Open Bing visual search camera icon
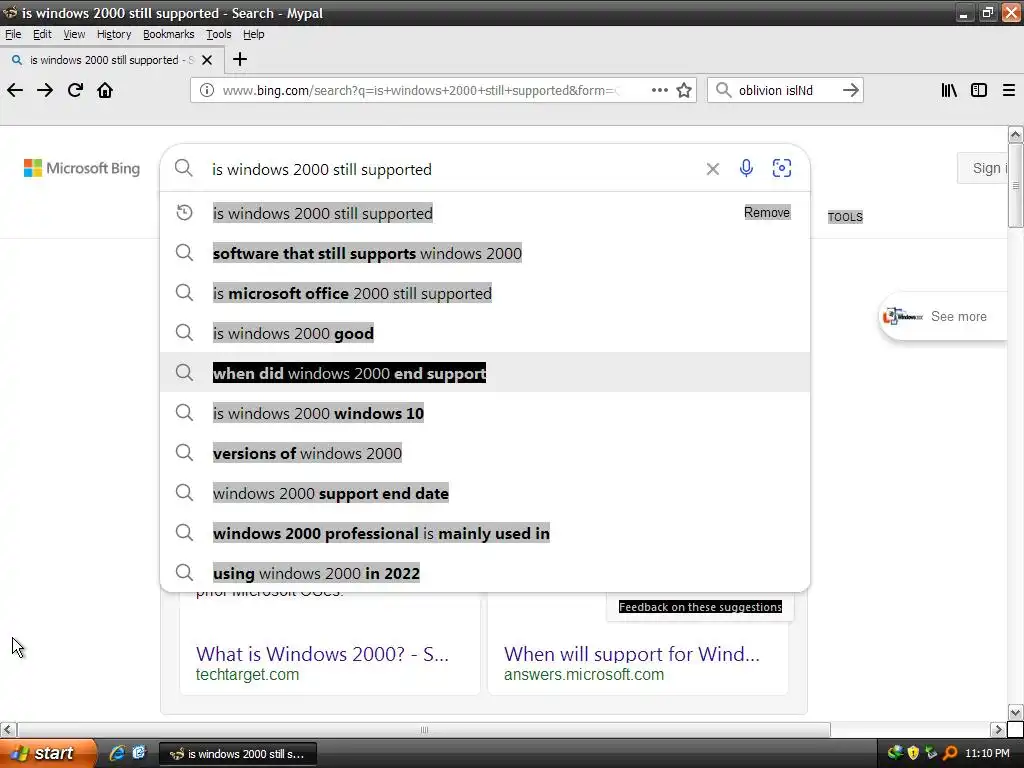1024x768 pixels. click(782, 168)
